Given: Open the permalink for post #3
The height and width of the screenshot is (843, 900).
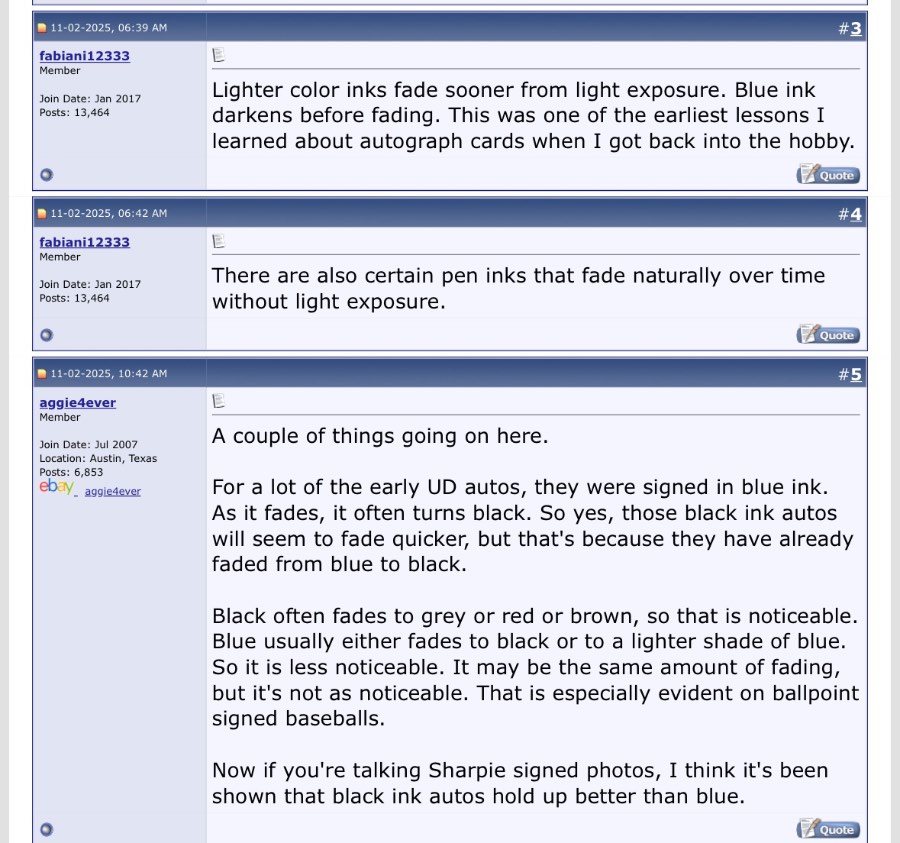Looking at the screenshot, I should (855, 28).
